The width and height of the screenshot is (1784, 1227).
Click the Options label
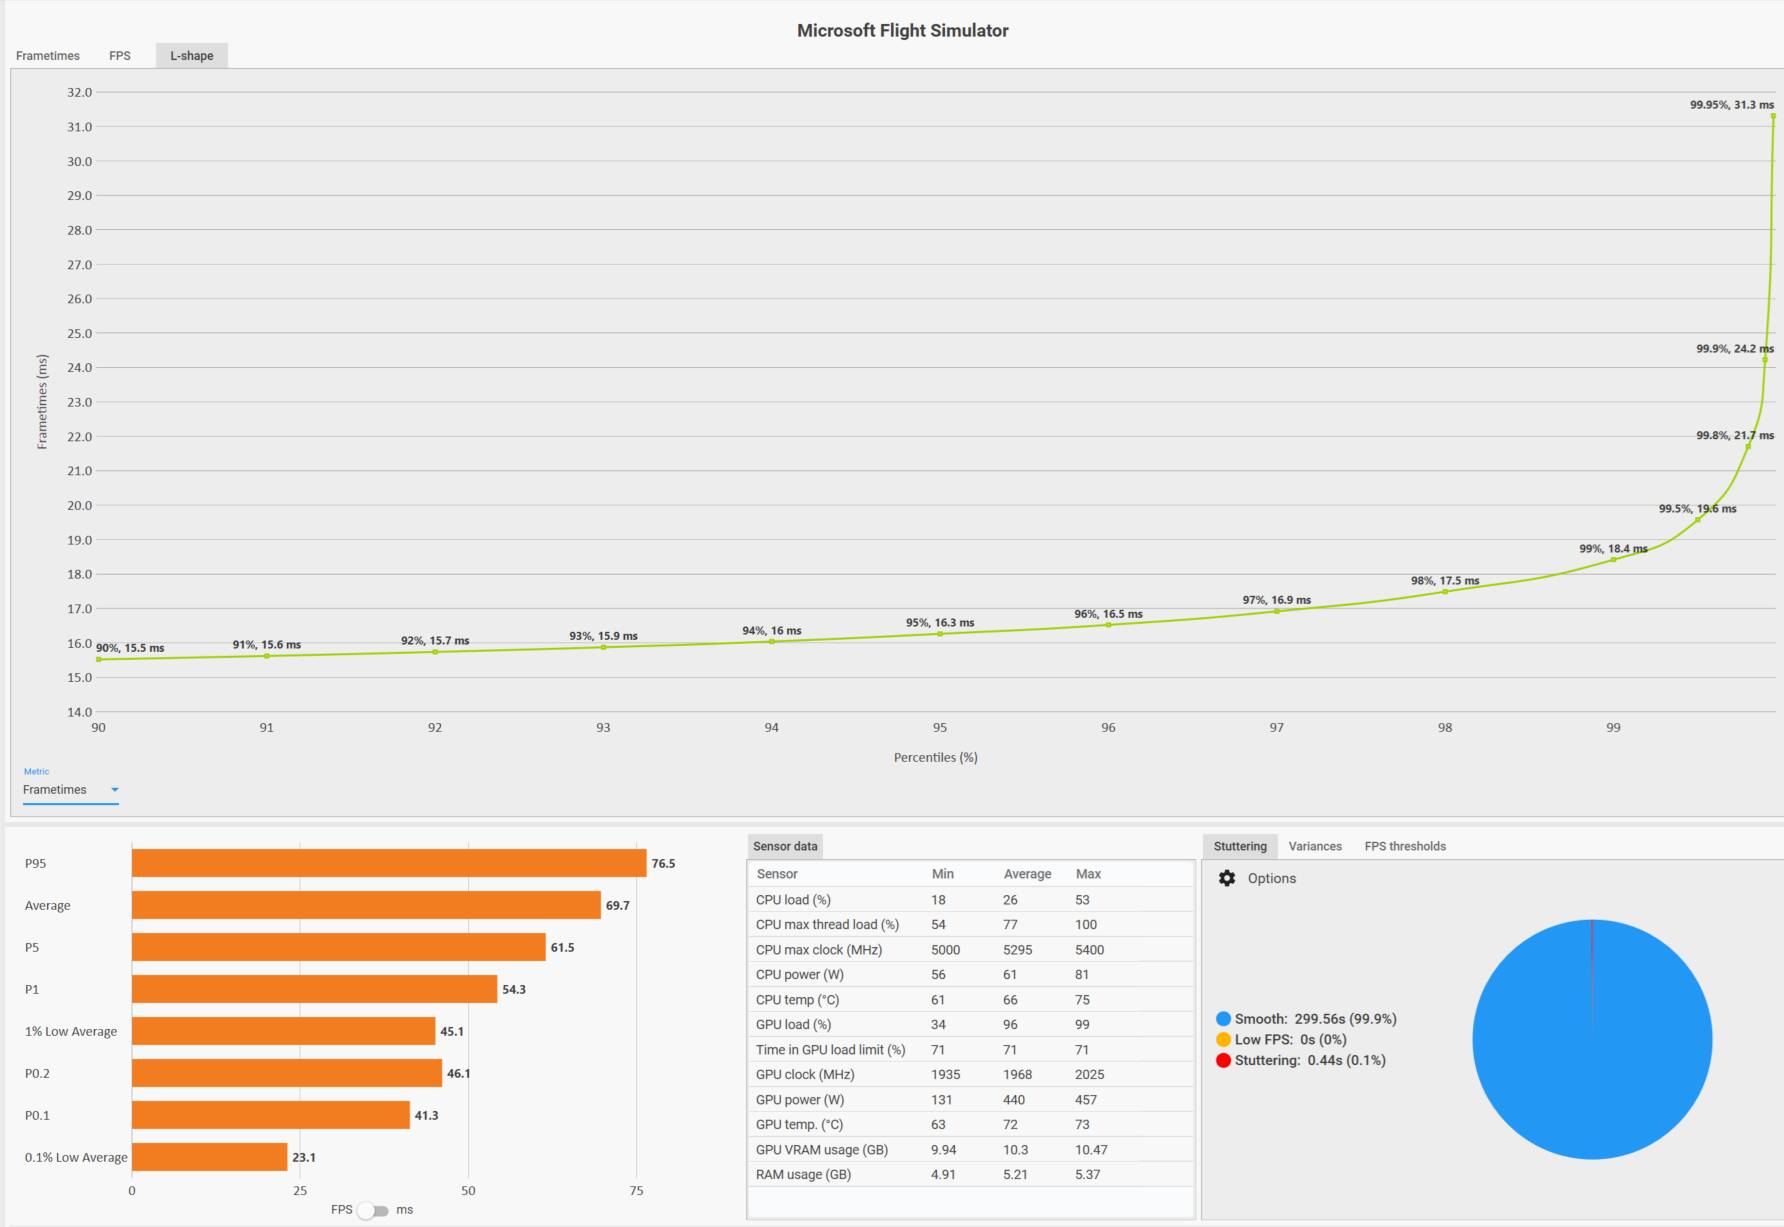coord(1272,878)
